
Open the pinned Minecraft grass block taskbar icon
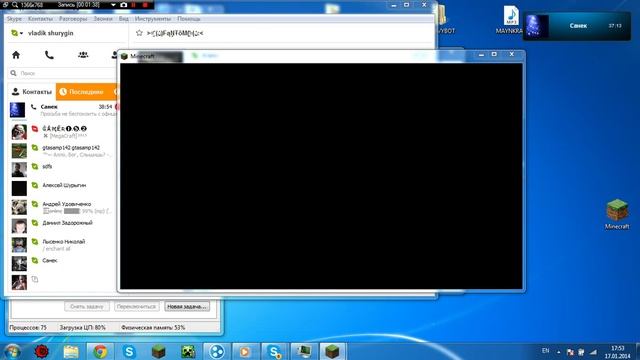159,351
